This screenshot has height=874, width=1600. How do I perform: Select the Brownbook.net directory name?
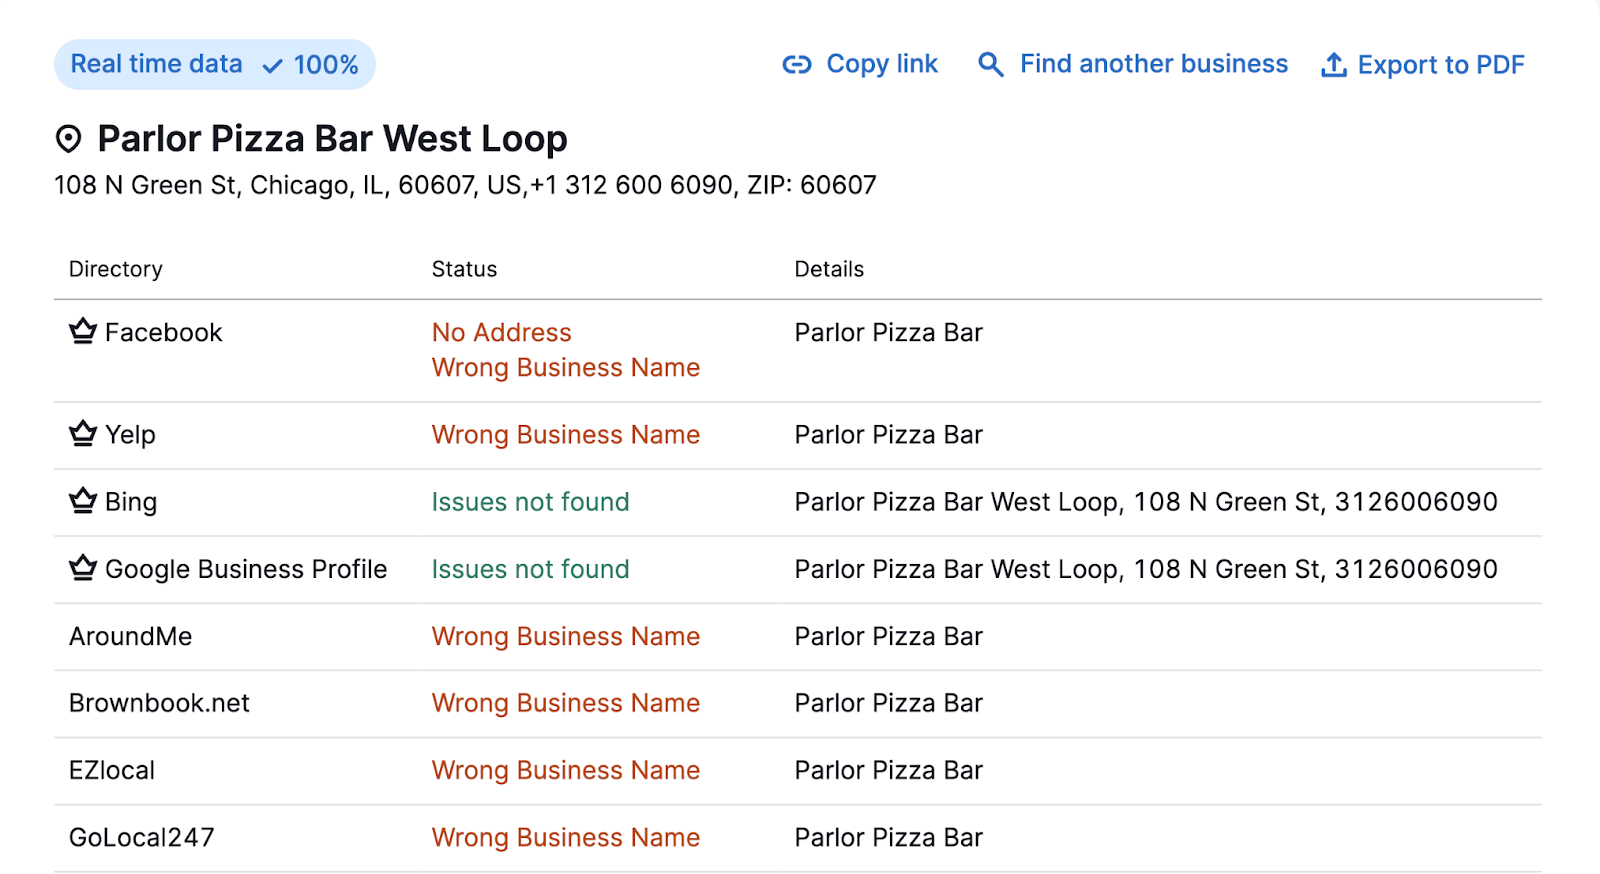point(159,703)
